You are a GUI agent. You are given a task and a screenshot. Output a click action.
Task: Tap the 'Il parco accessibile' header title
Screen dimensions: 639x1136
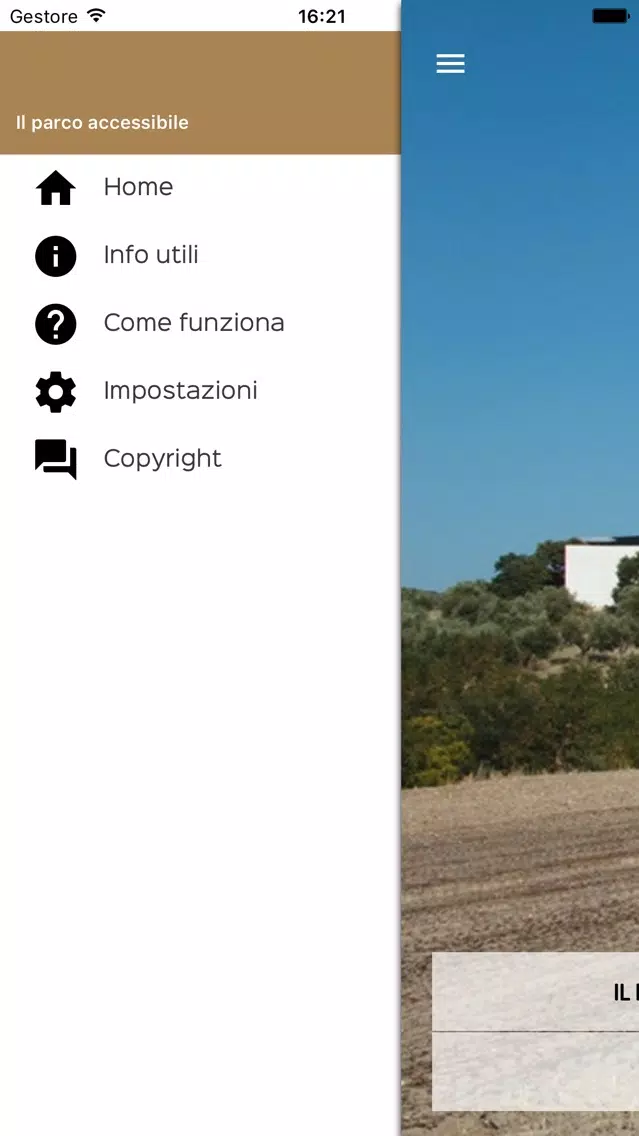[102, 122]
